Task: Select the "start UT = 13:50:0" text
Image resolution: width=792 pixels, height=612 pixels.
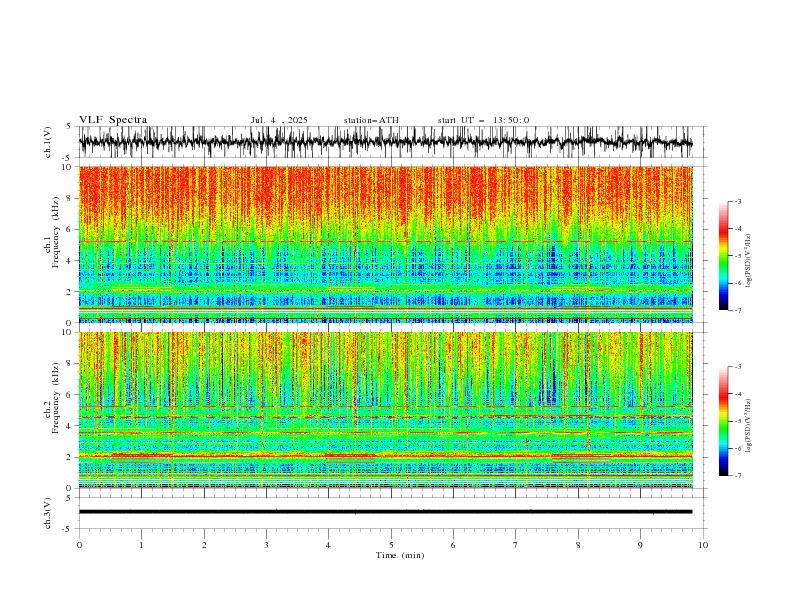Action: point(483,120)
